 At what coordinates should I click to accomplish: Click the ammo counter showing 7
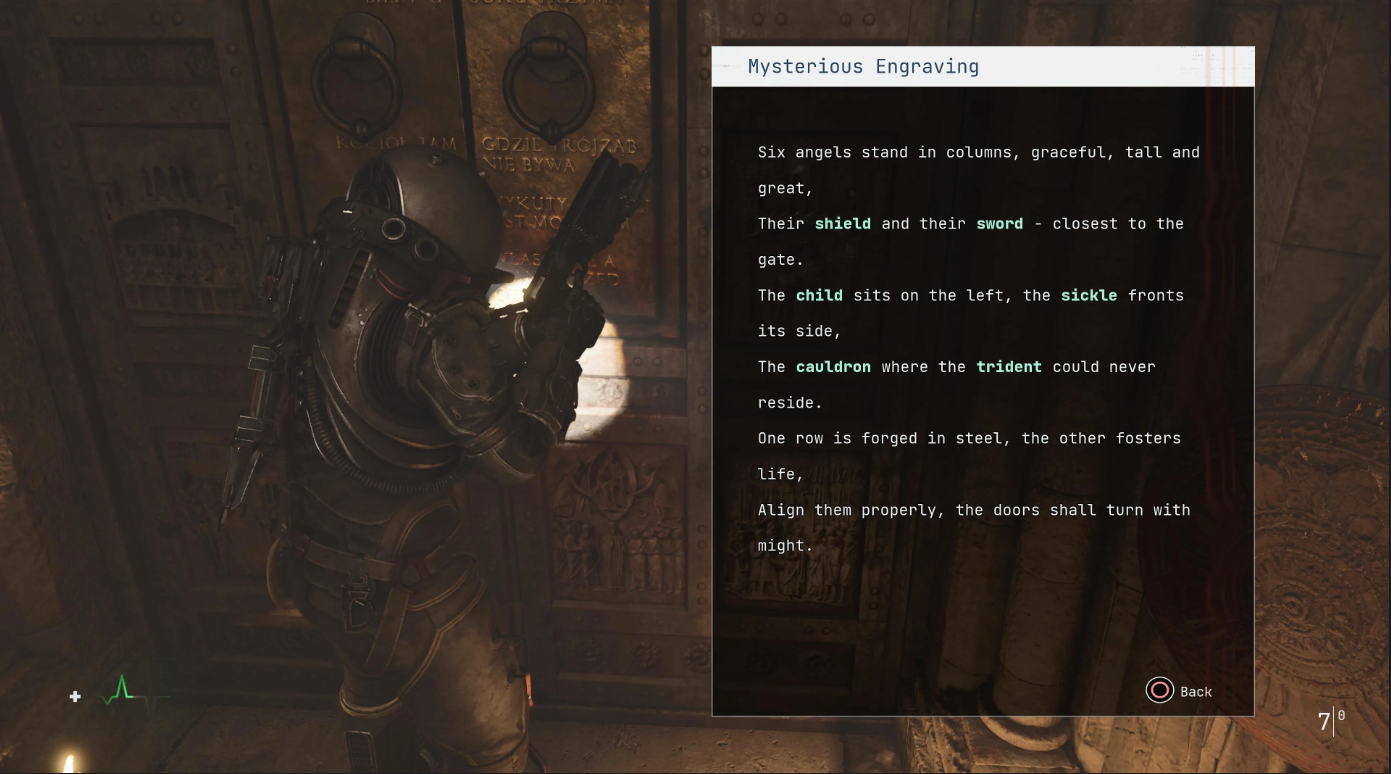1324,721
